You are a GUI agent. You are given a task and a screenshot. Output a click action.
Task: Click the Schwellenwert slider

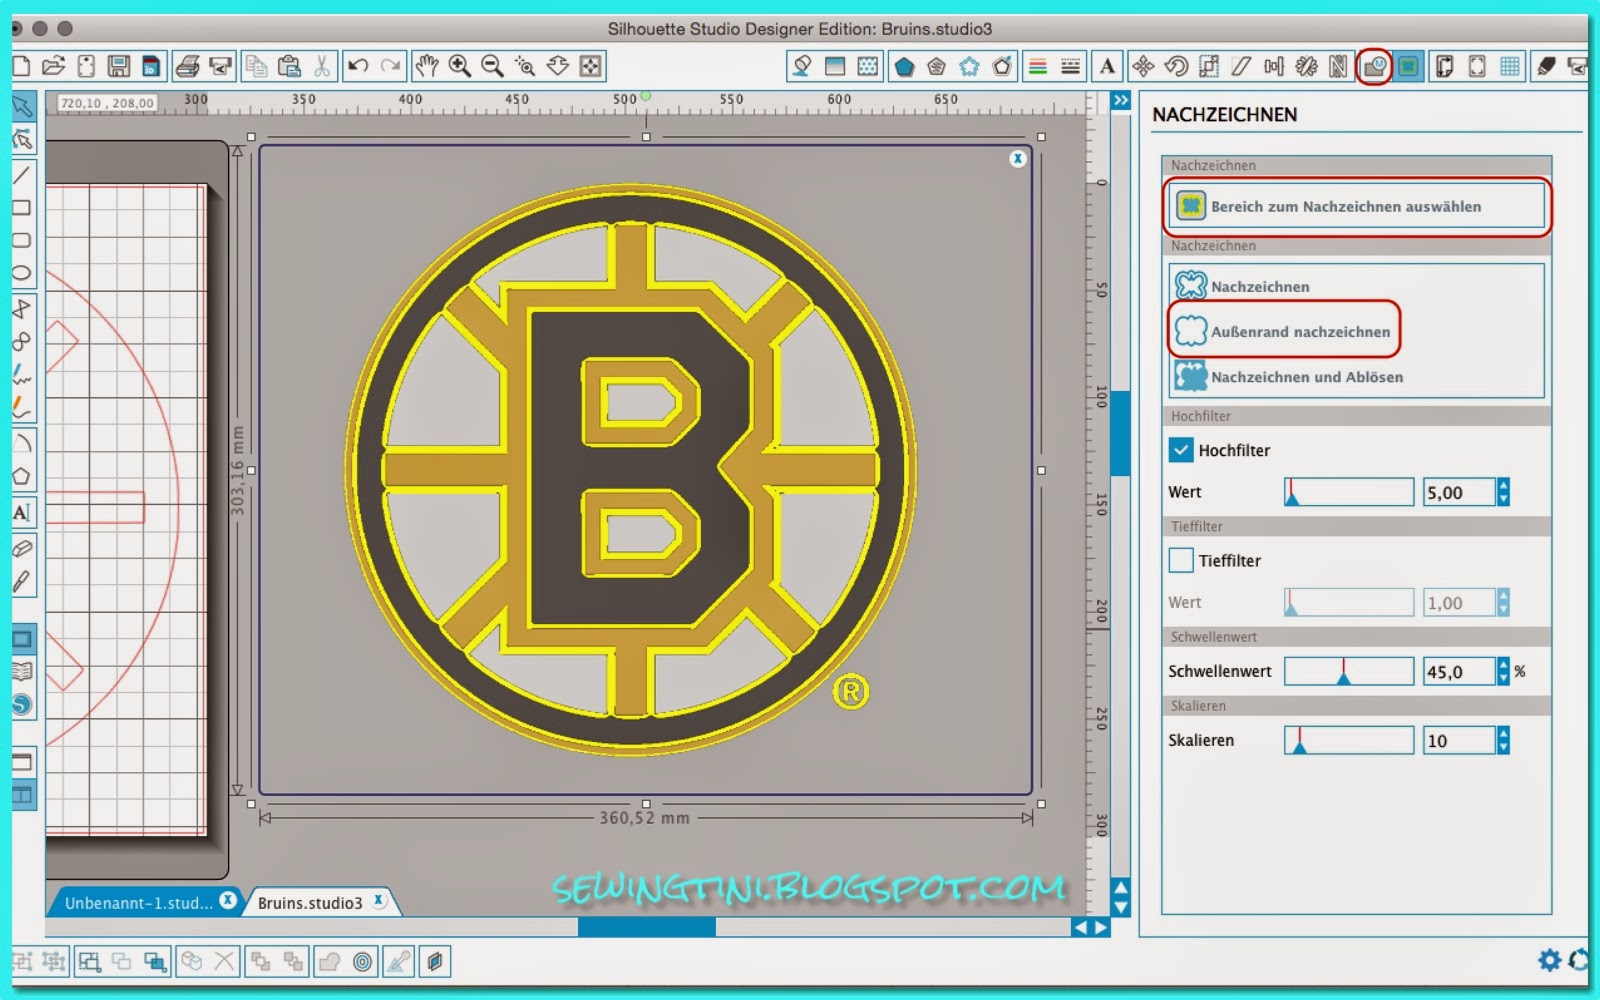pyautogui.click(x=1349, y=671)
